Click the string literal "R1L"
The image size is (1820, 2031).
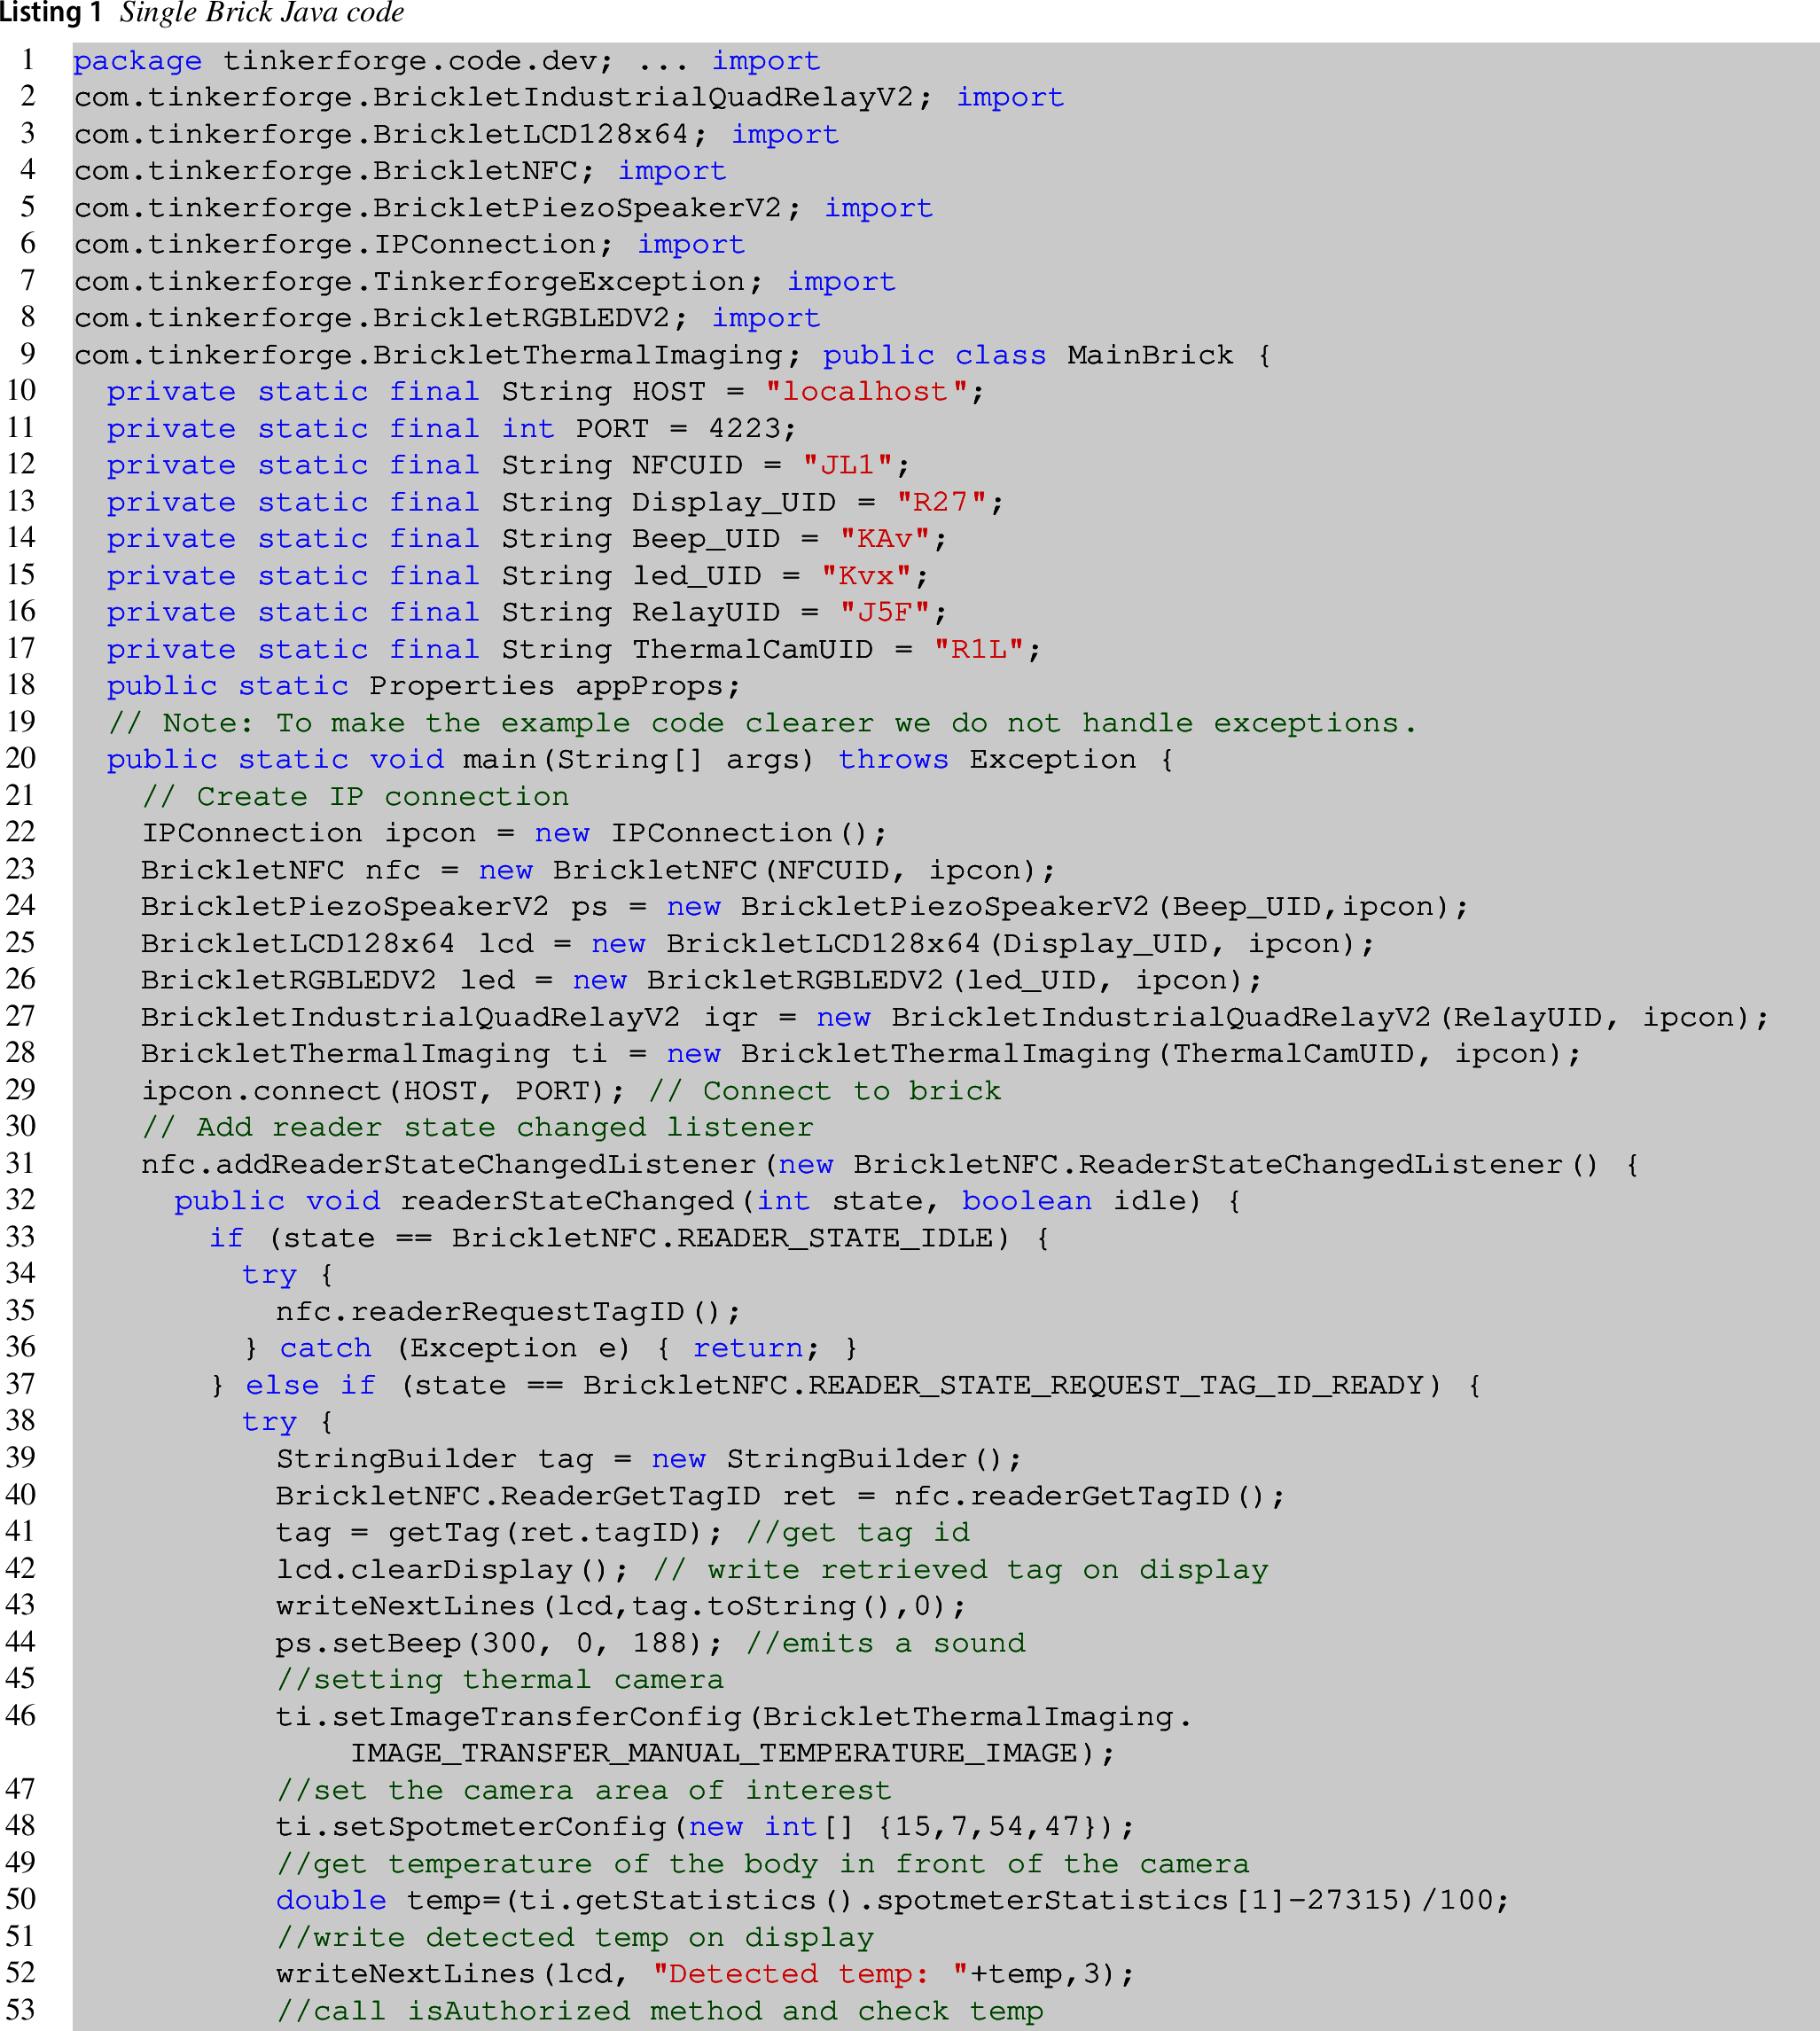click(979, 650)
